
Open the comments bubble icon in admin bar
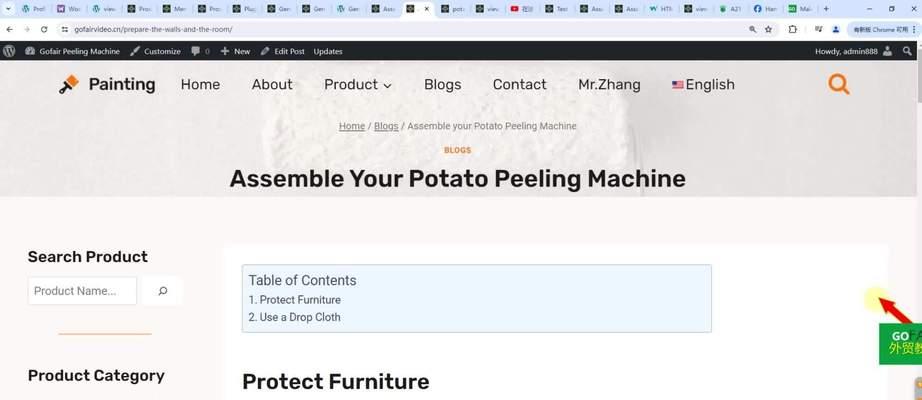coord(196,51)
